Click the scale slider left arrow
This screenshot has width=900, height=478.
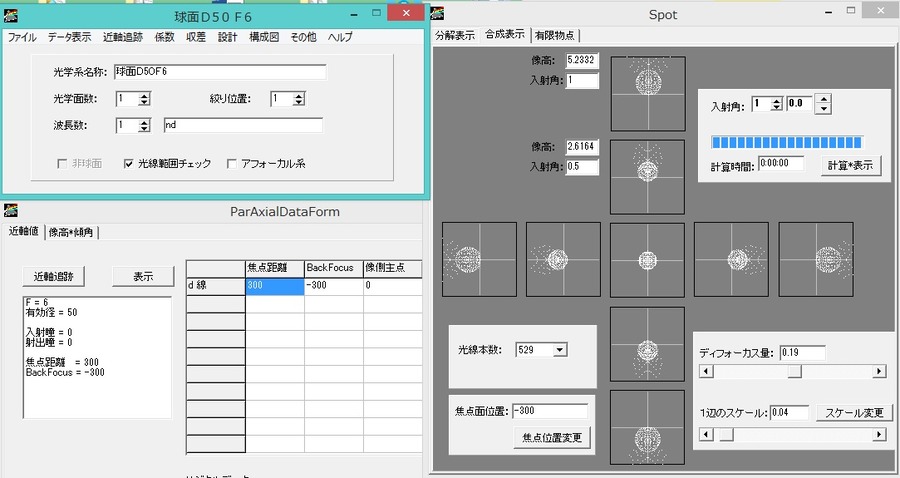click(x=707, y=435)
